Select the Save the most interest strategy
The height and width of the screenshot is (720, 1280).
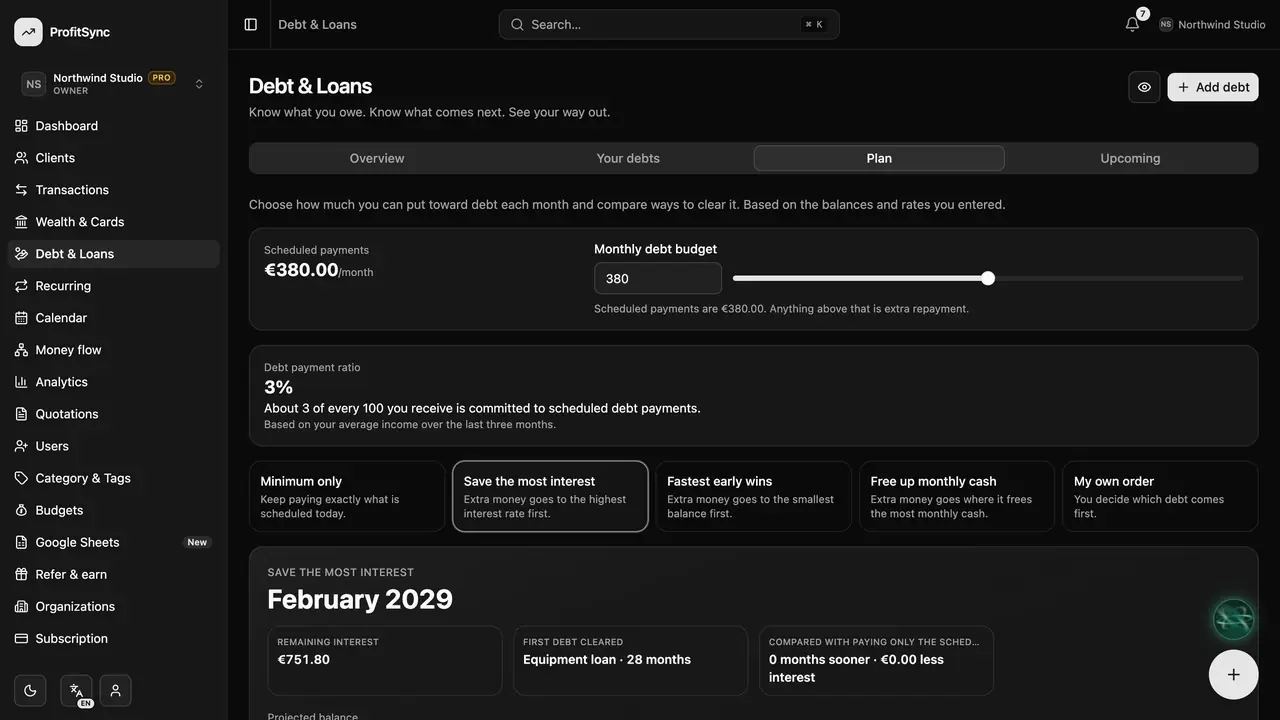pyautogui.click(x=550, y=496)
